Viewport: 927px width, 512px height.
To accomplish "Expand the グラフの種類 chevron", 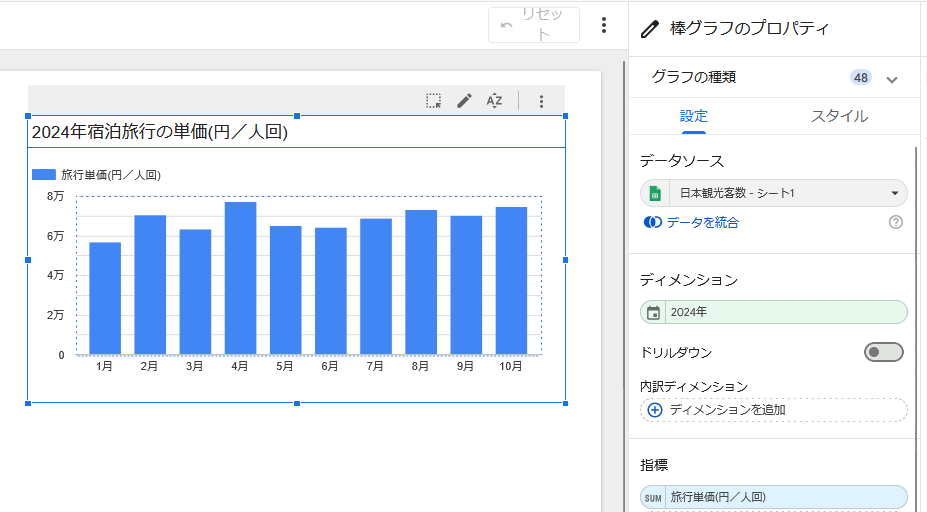I will click(892, 78).
